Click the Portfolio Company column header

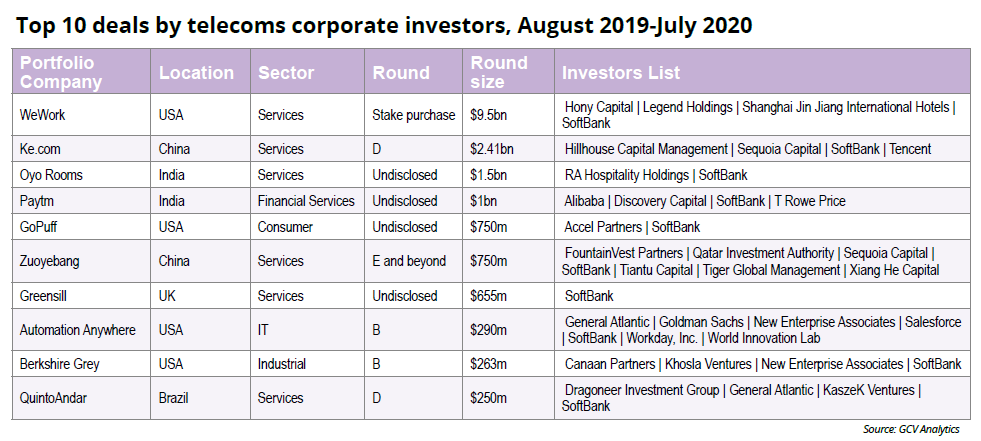click(61, 72)
